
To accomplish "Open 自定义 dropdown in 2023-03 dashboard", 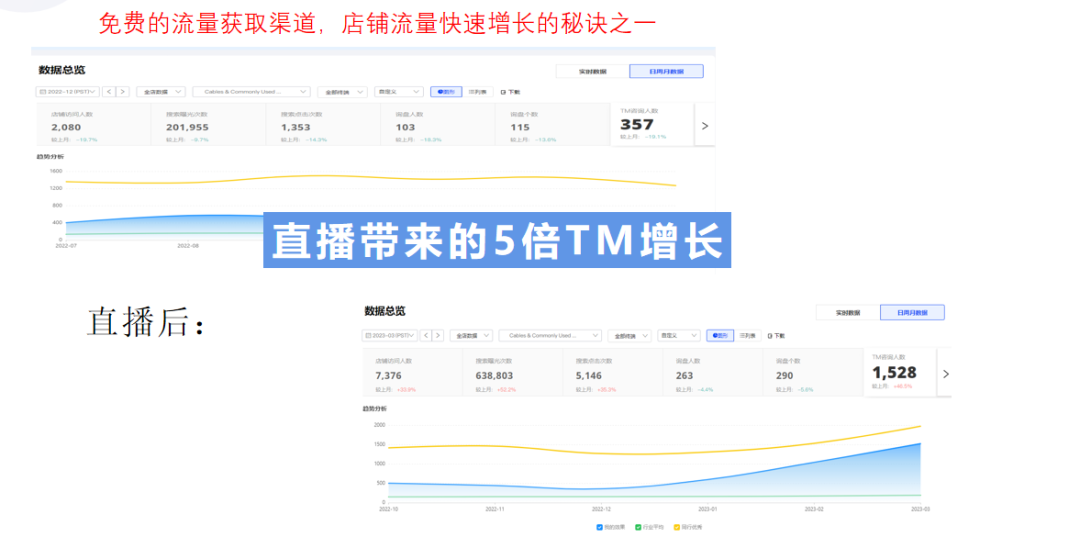I will coord(679,335).
